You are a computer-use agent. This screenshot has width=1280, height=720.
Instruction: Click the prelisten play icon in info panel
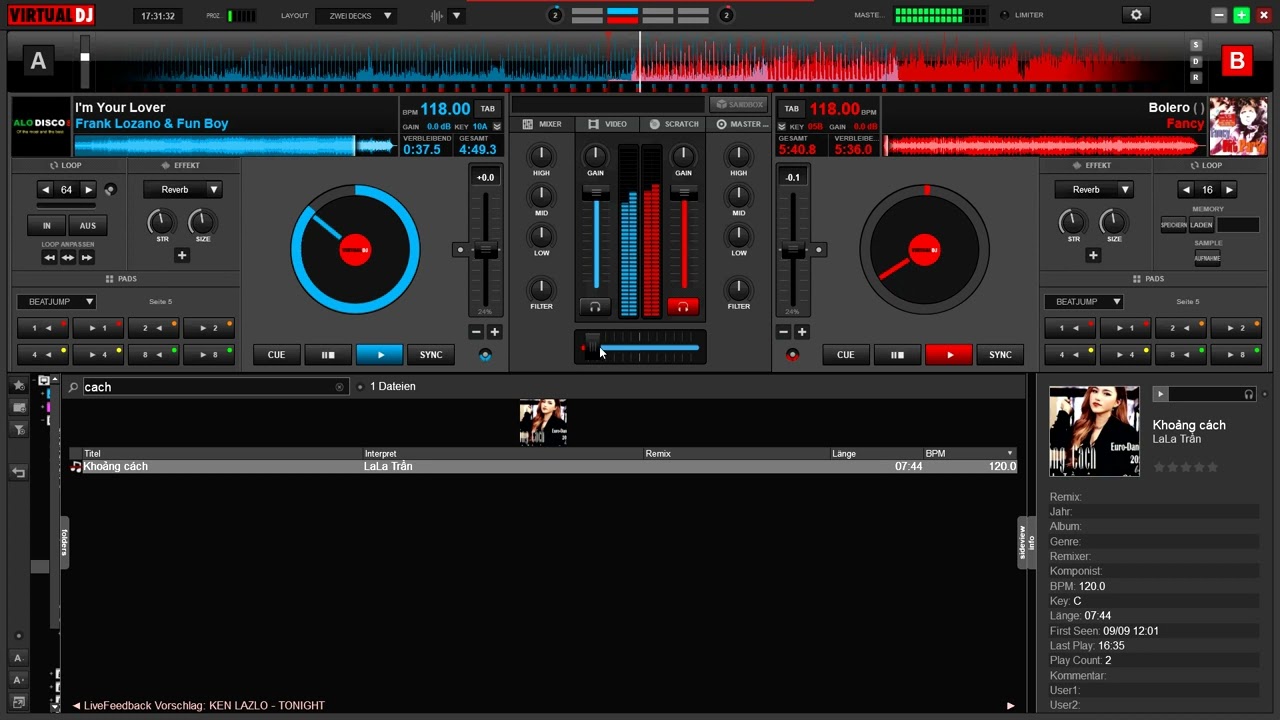(x=1160, y=395)
